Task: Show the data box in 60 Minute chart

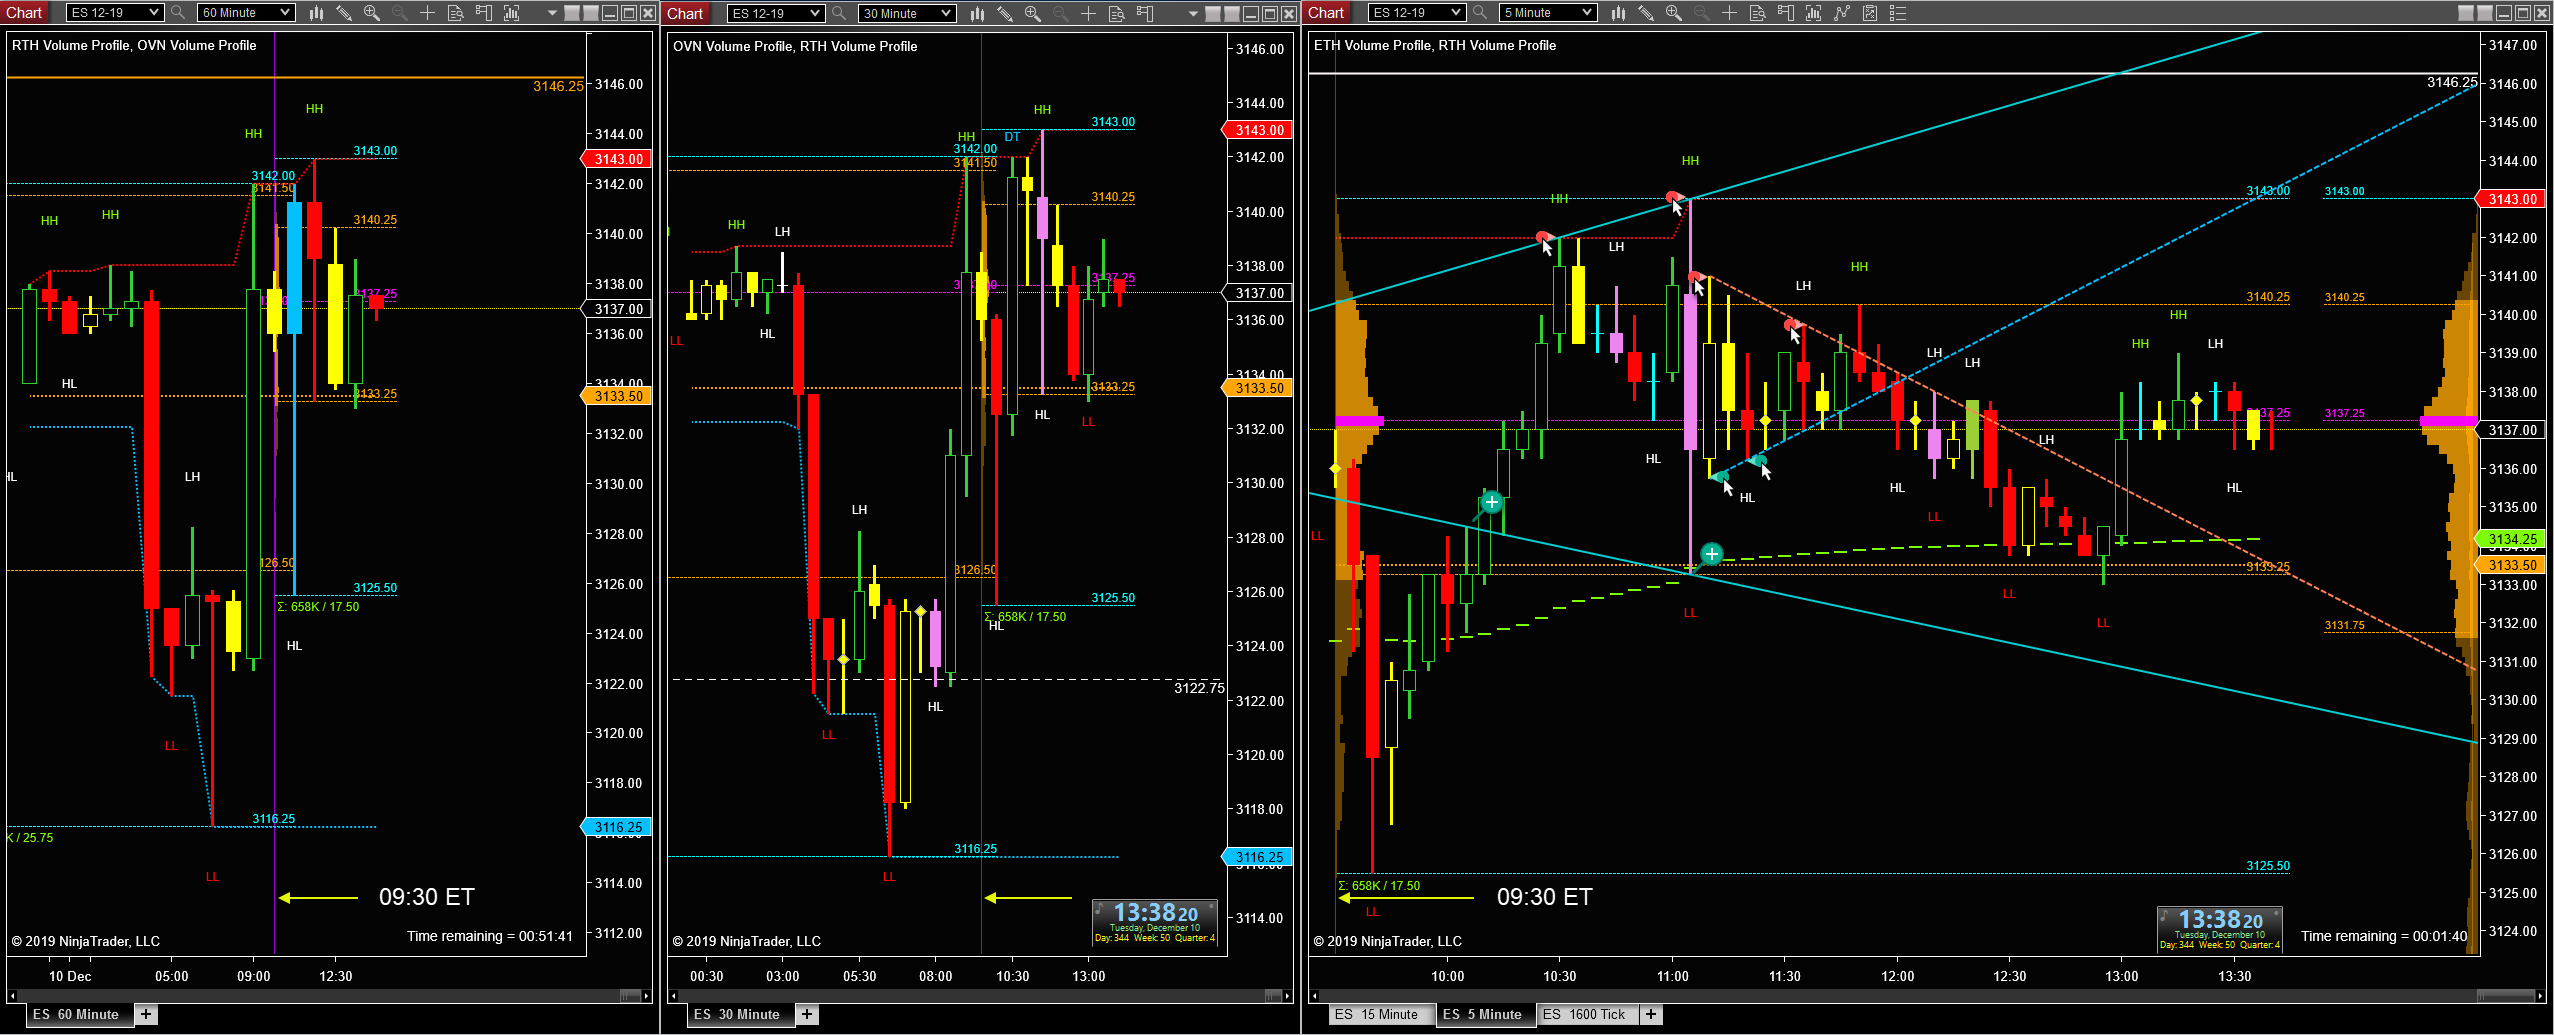Action: (455, 13)
